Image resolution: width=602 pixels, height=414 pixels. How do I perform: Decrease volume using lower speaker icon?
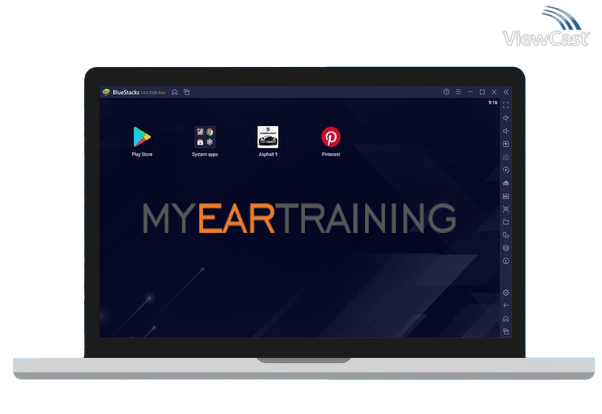[506, 131]
